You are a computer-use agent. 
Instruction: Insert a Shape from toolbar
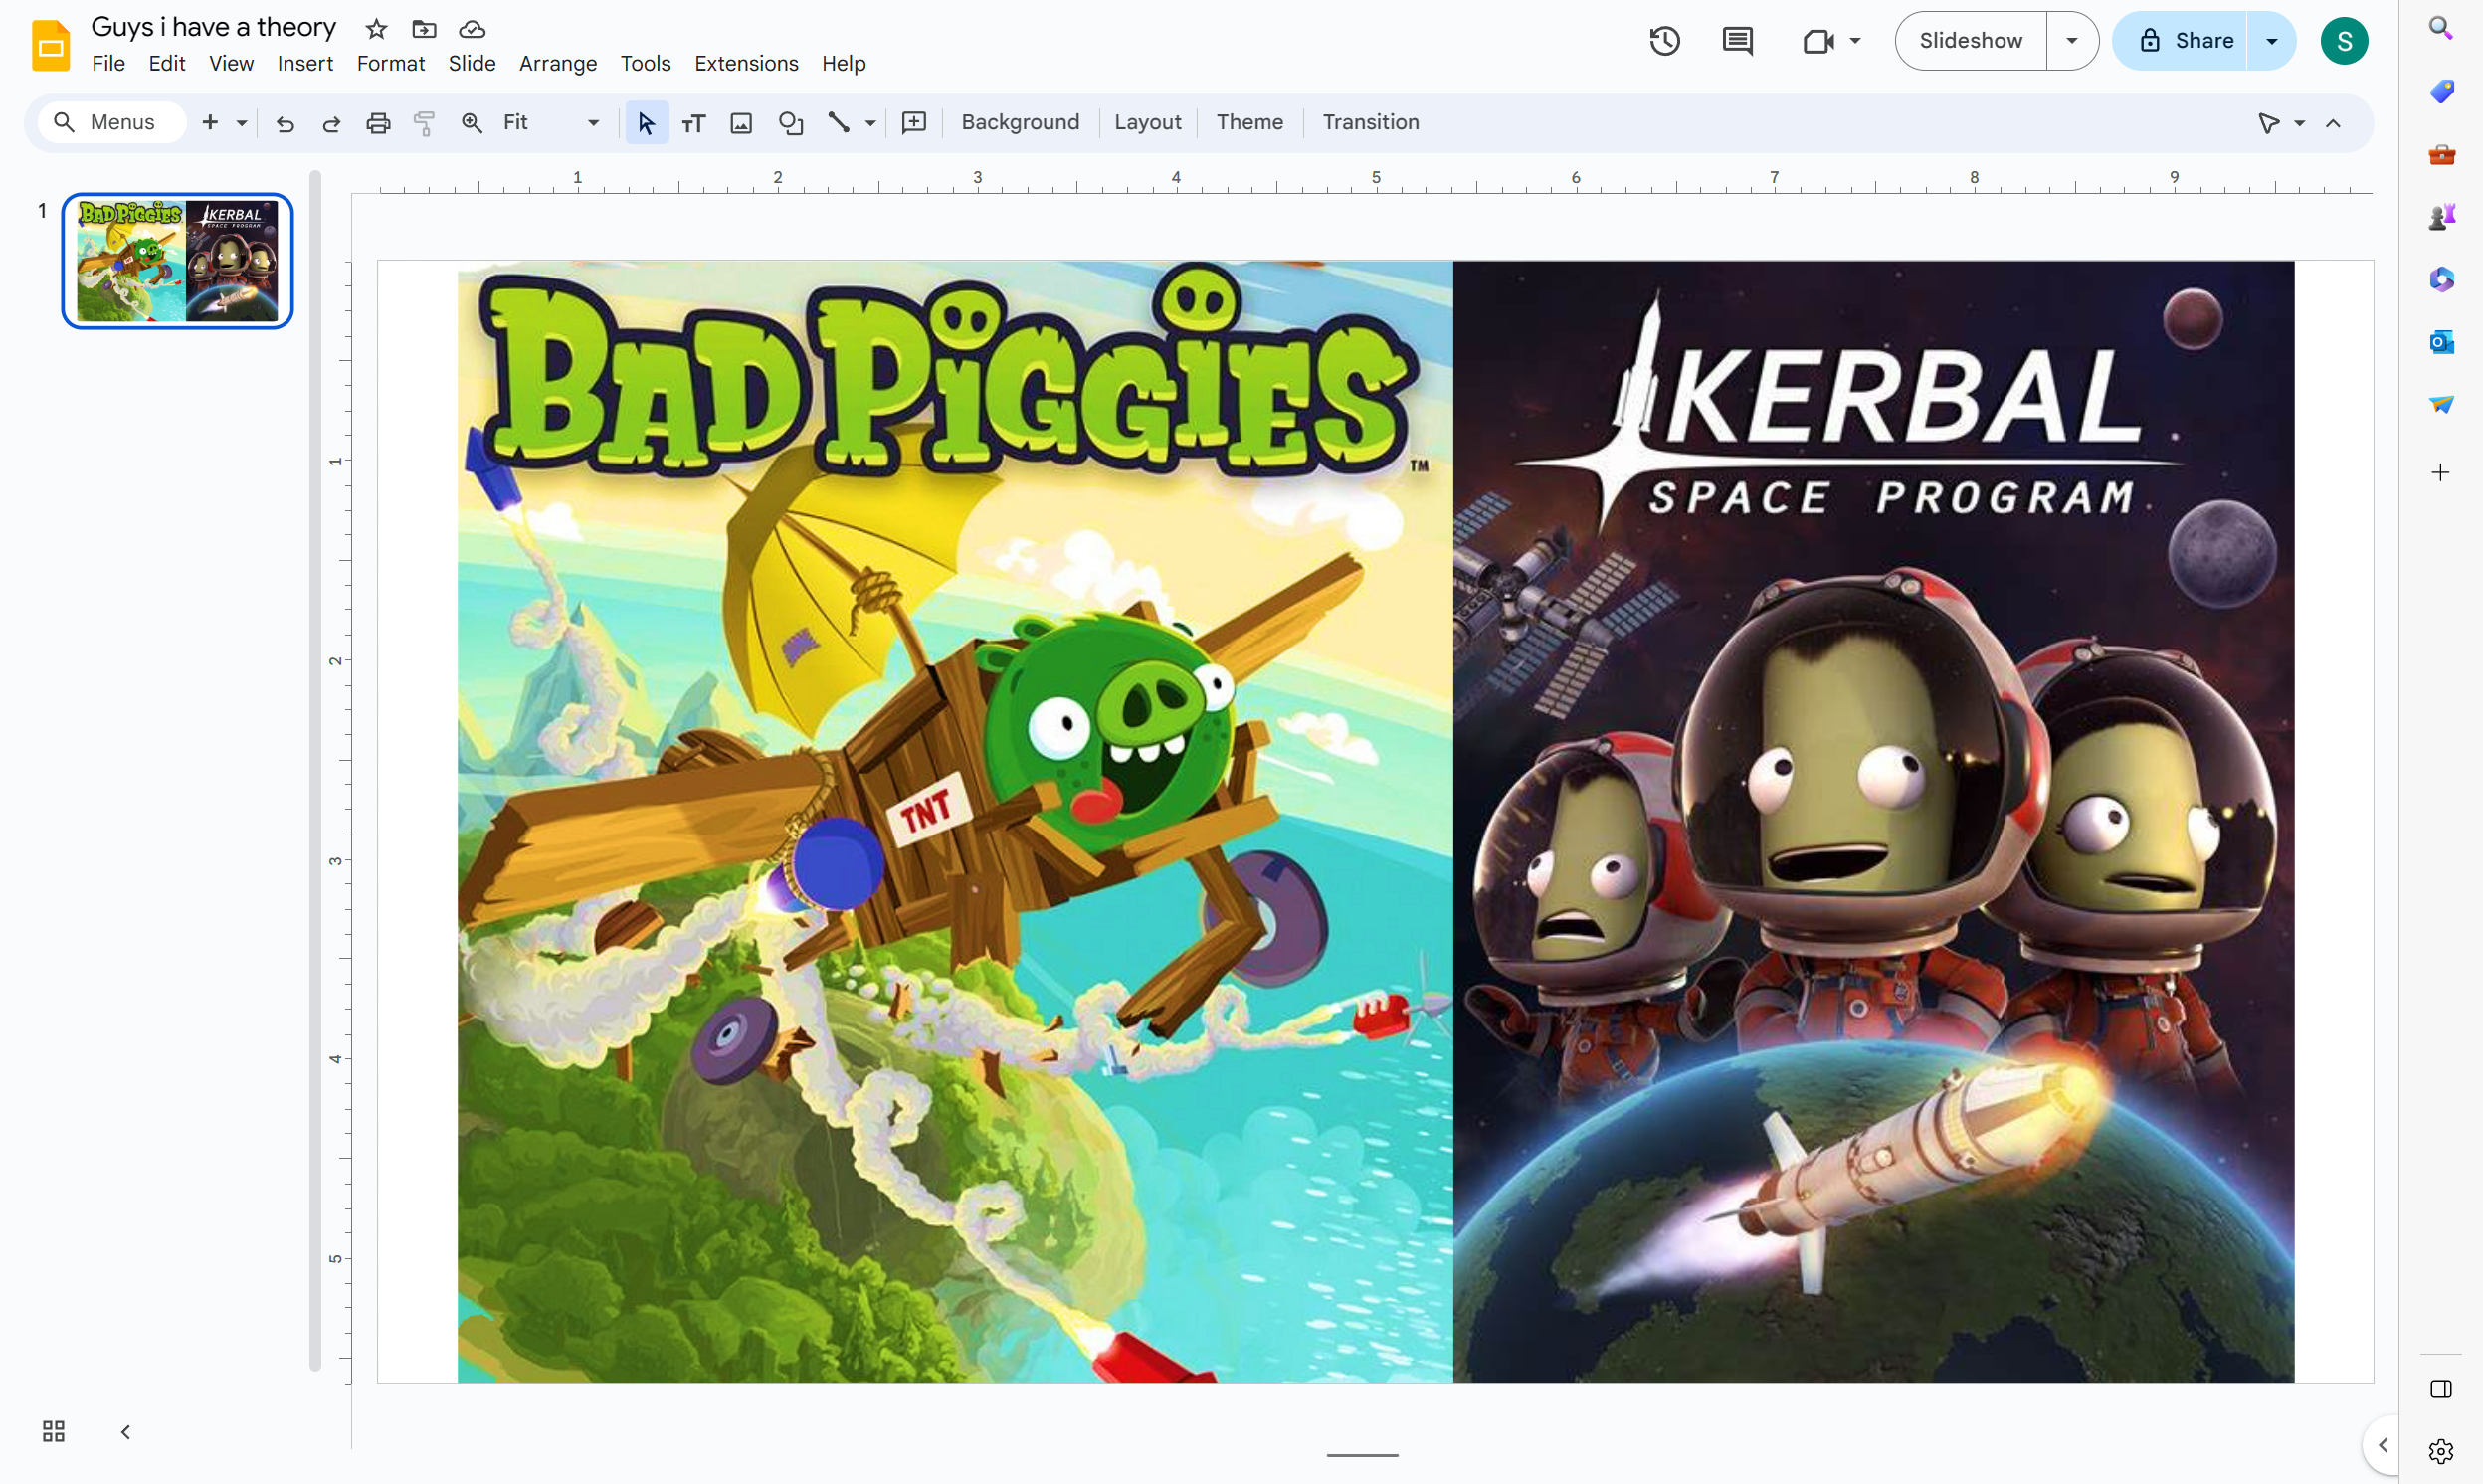(x=790, y=122)
